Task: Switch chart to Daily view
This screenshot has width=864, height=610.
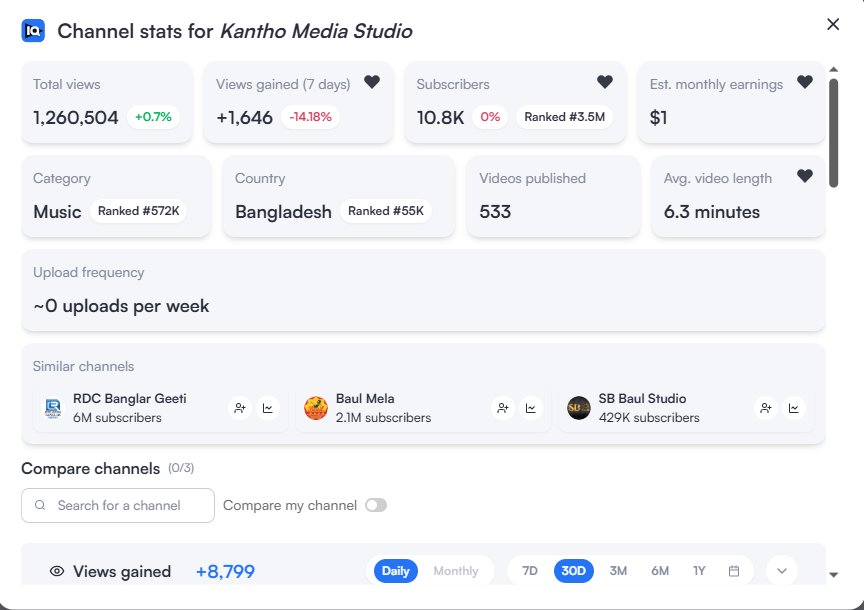Action: point(396,571)
